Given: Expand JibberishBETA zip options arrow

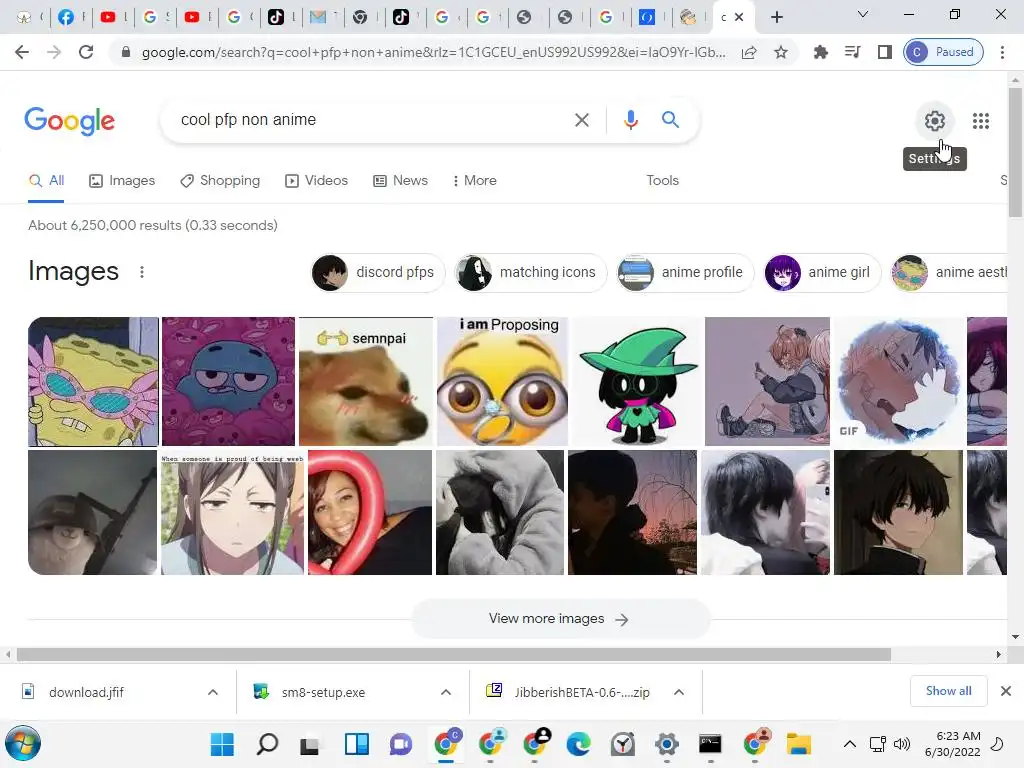Looking at the screenshot, I should click(x=679, y=692).
